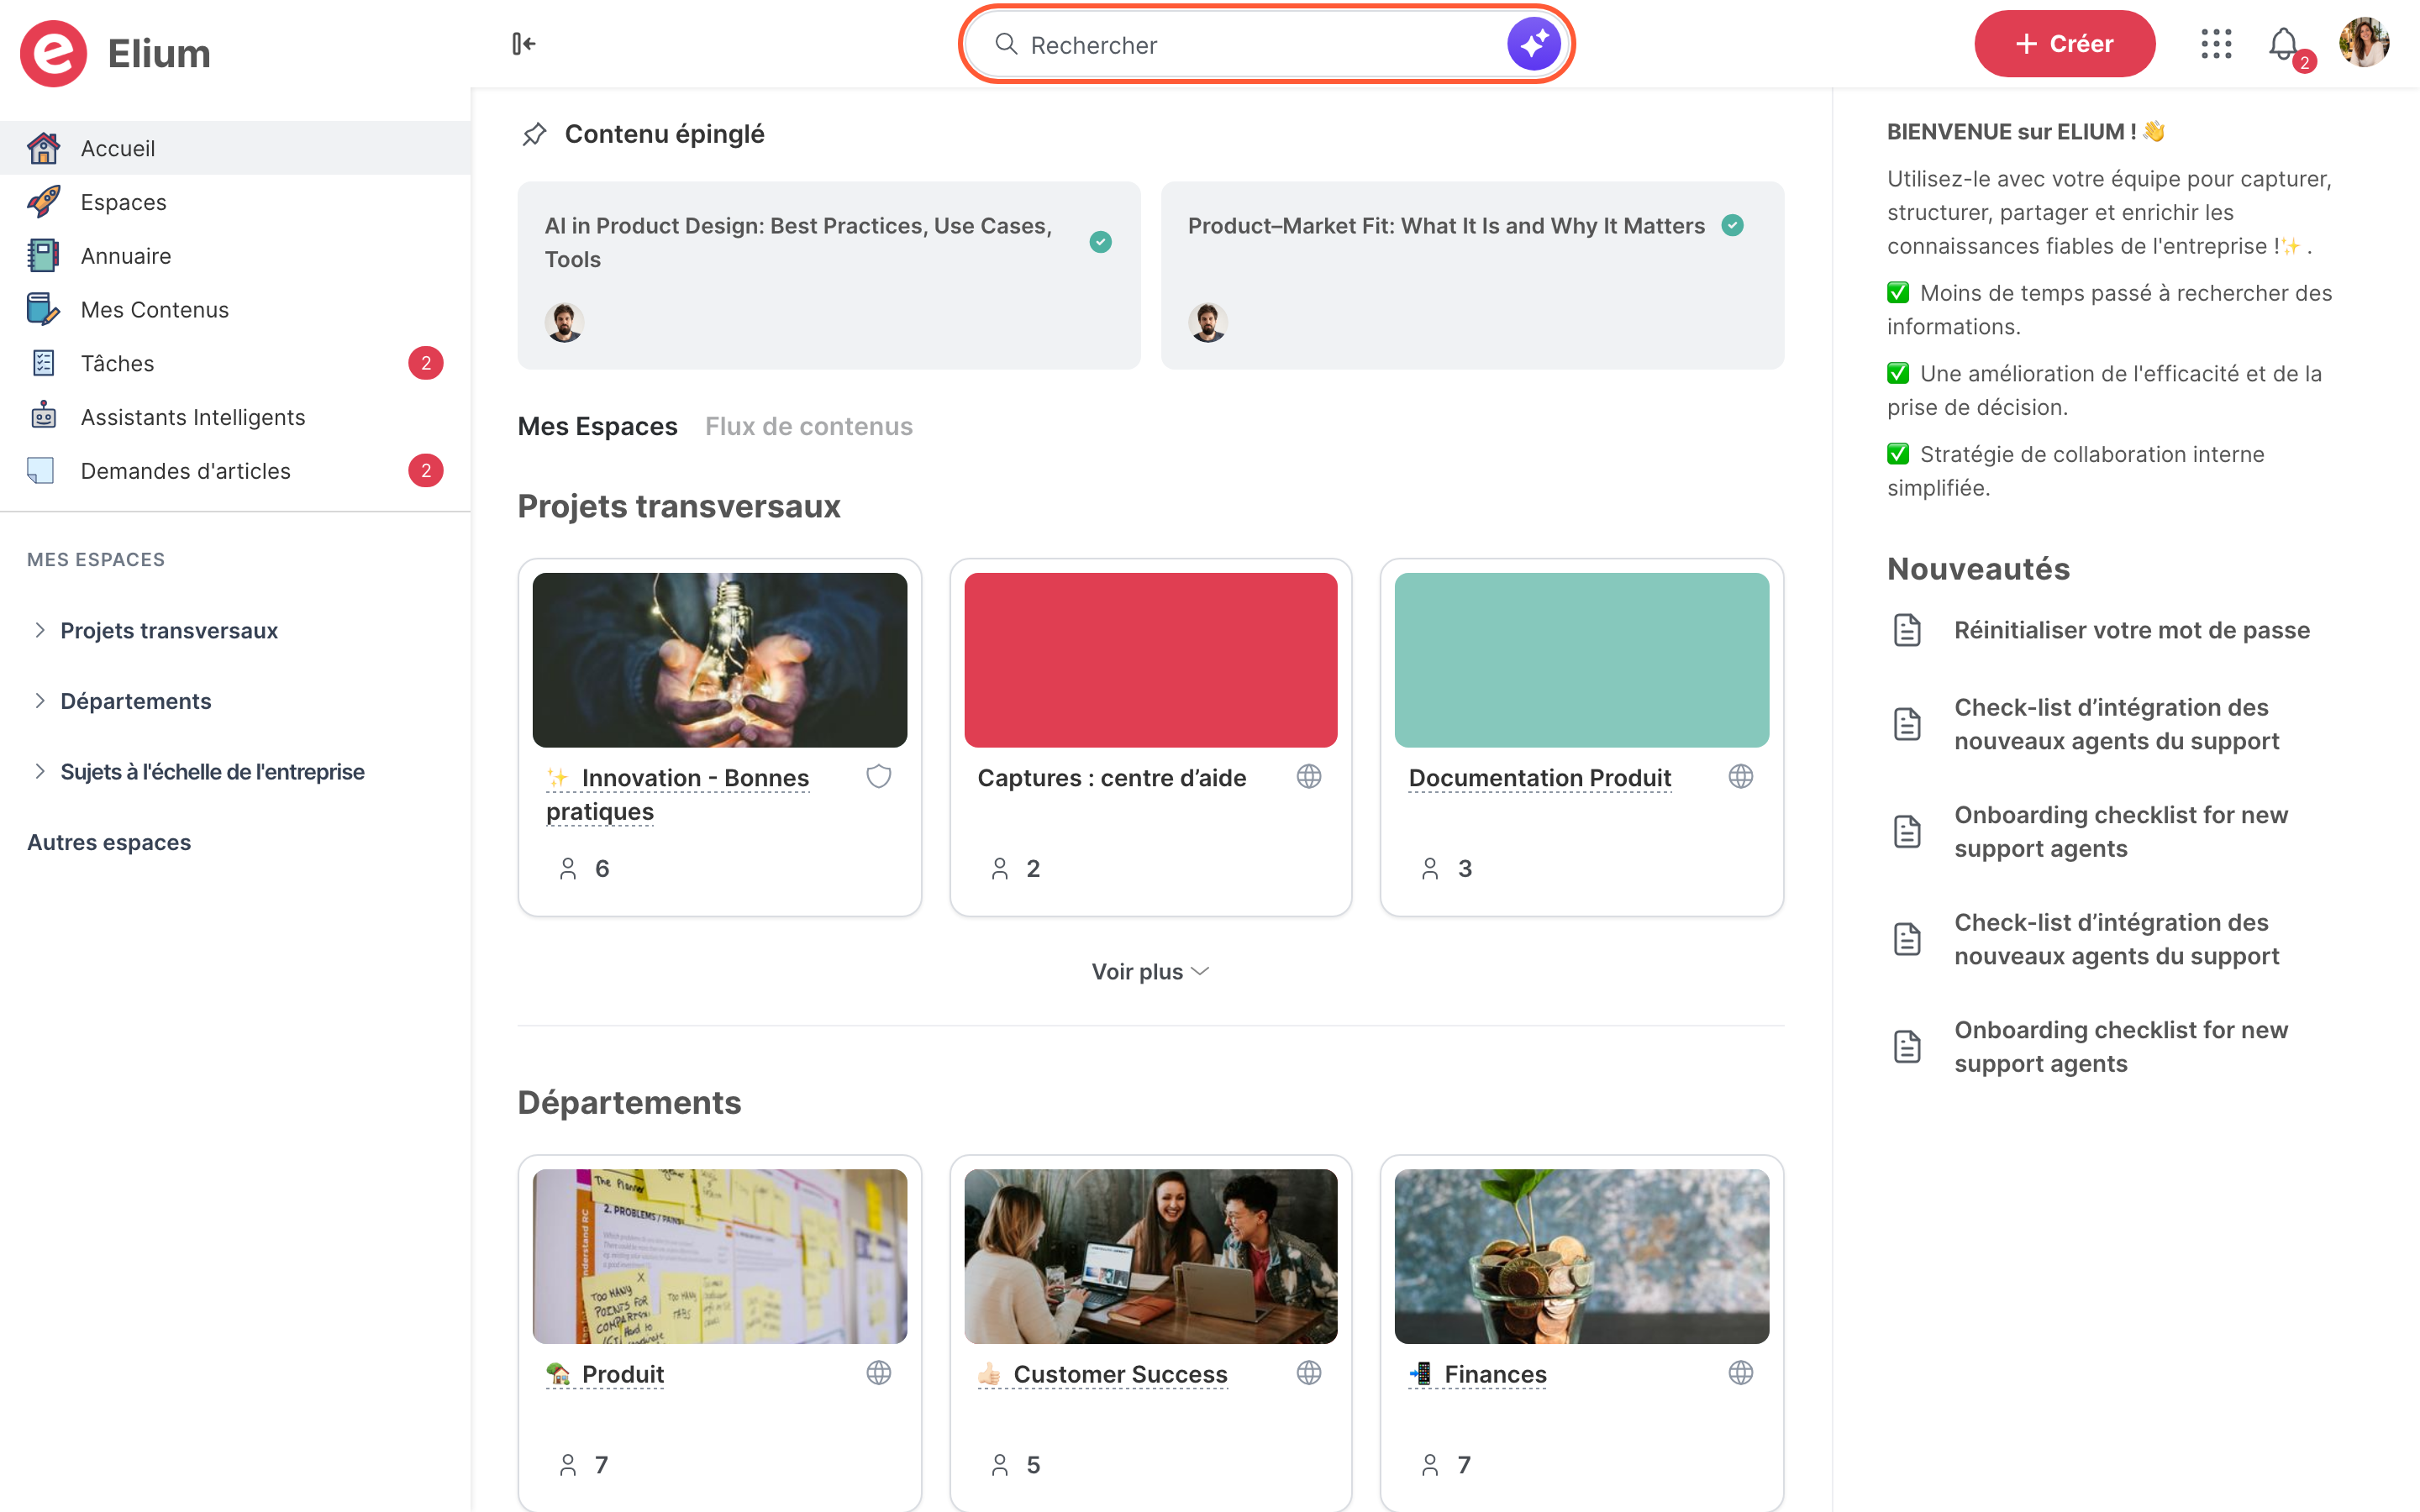Expand Départements in the sidebar tree

[40, 701]
